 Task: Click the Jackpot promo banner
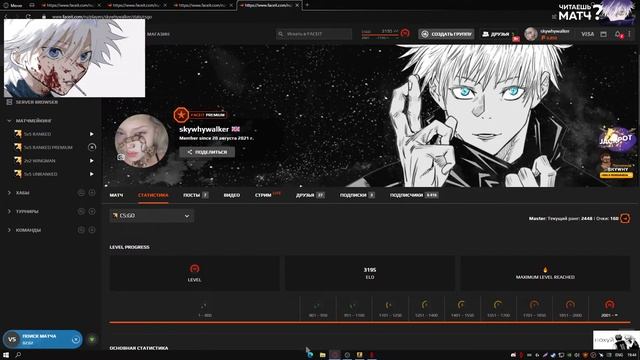click(x=616, y=140)
